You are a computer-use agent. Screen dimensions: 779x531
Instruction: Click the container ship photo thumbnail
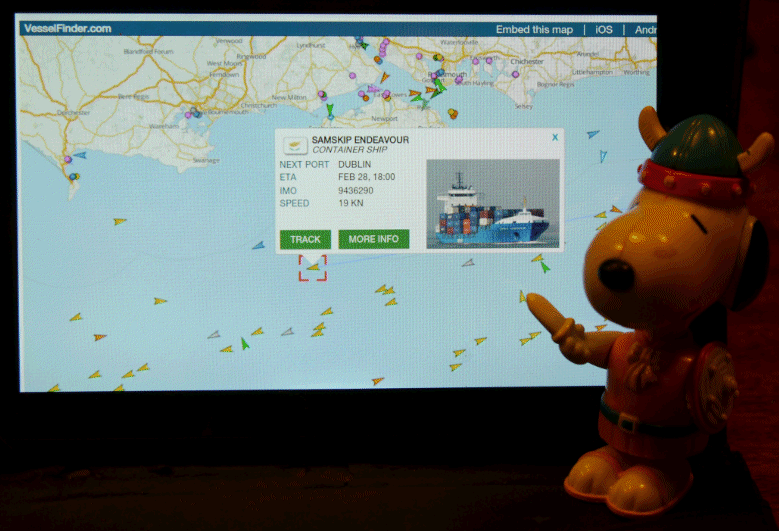click(492, 203)
